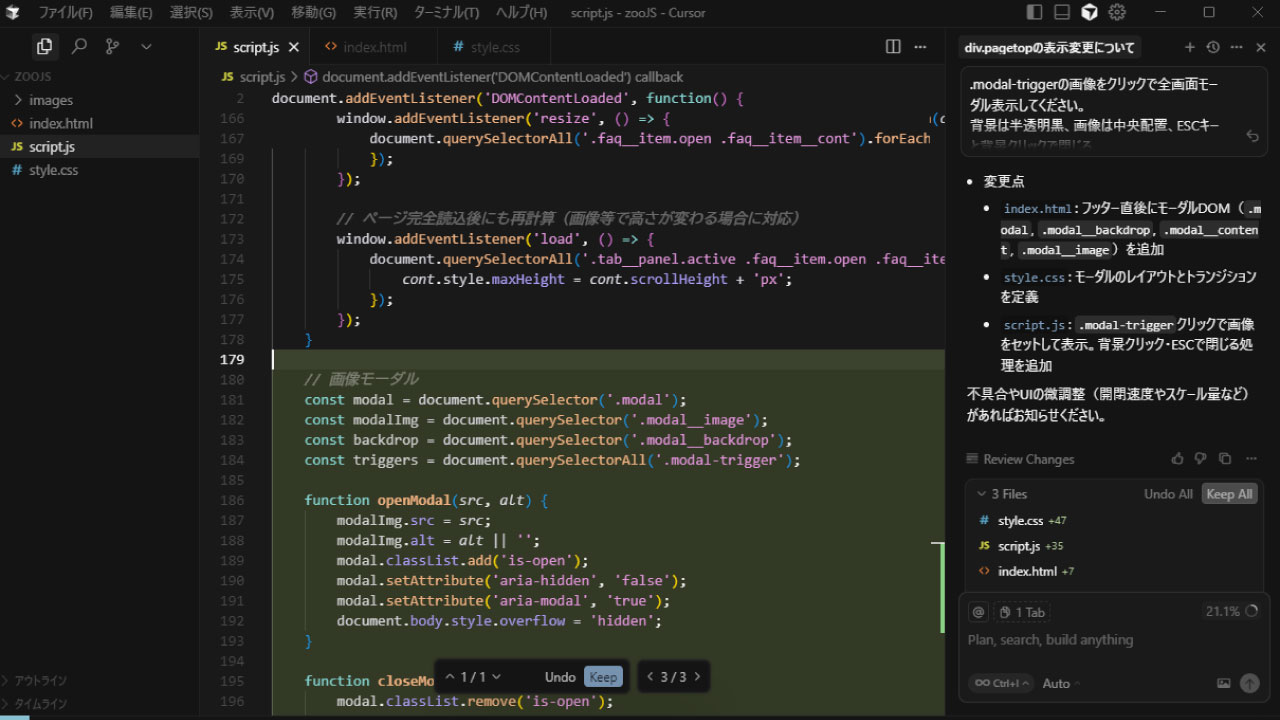The width and height of the screenshot is (1280, 720).
Task: Go to the next file arrow beside 3 / 3
Action: click(697, 677)
